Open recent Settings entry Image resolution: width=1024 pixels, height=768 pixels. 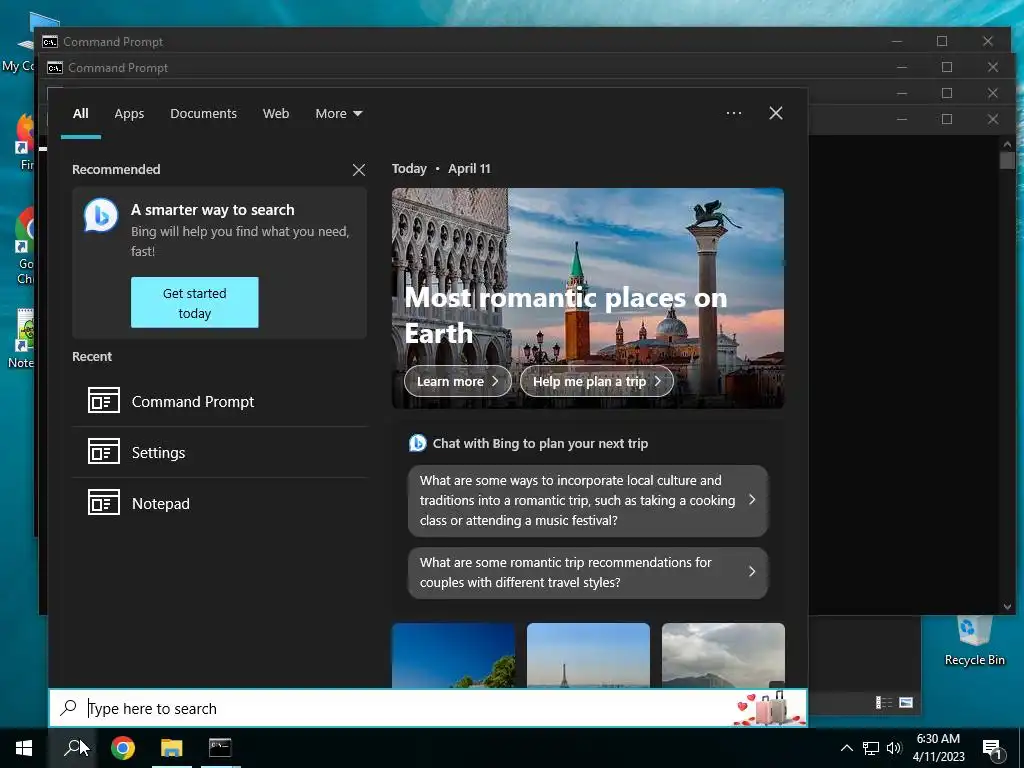tap(220, 452)
